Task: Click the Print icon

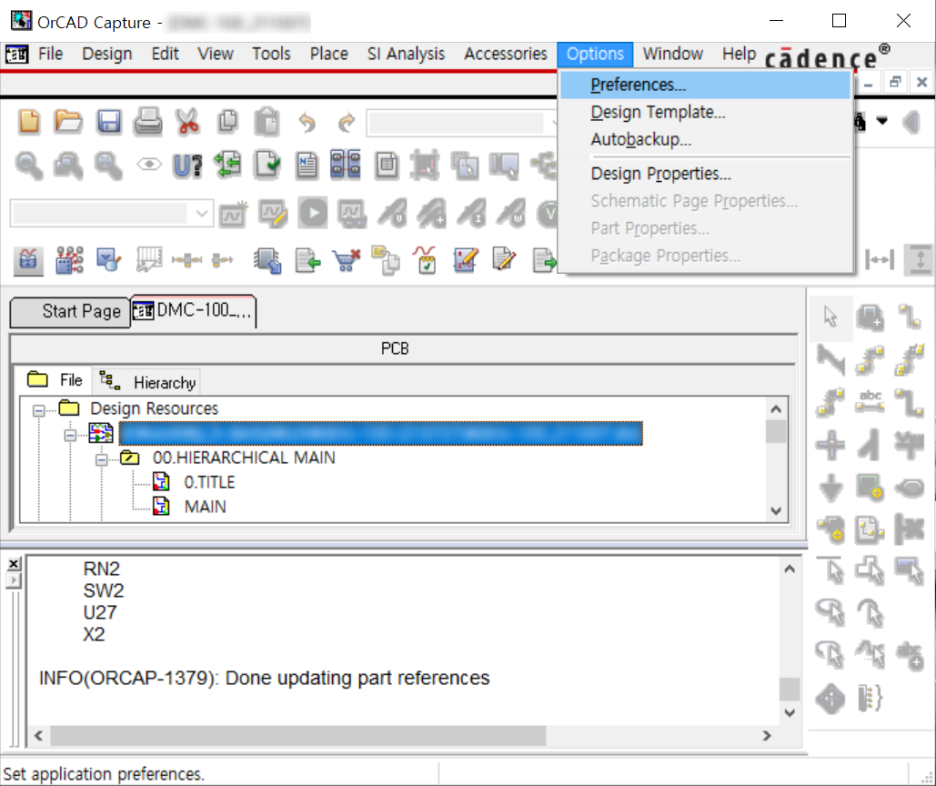Action: pos(148,122)
